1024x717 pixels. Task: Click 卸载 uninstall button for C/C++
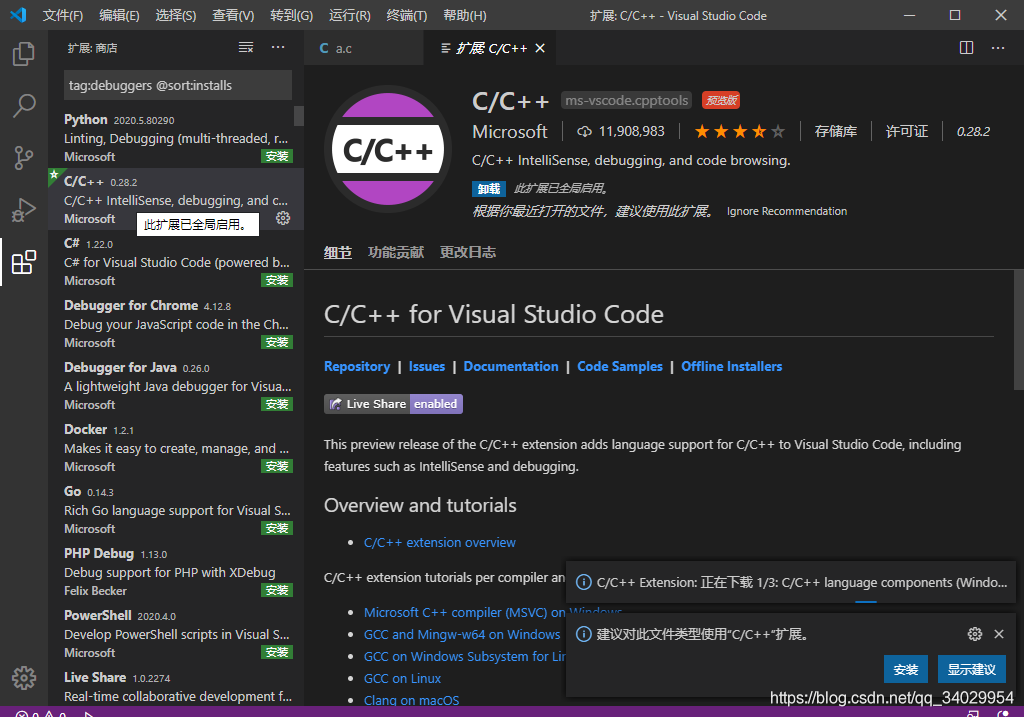488,189
